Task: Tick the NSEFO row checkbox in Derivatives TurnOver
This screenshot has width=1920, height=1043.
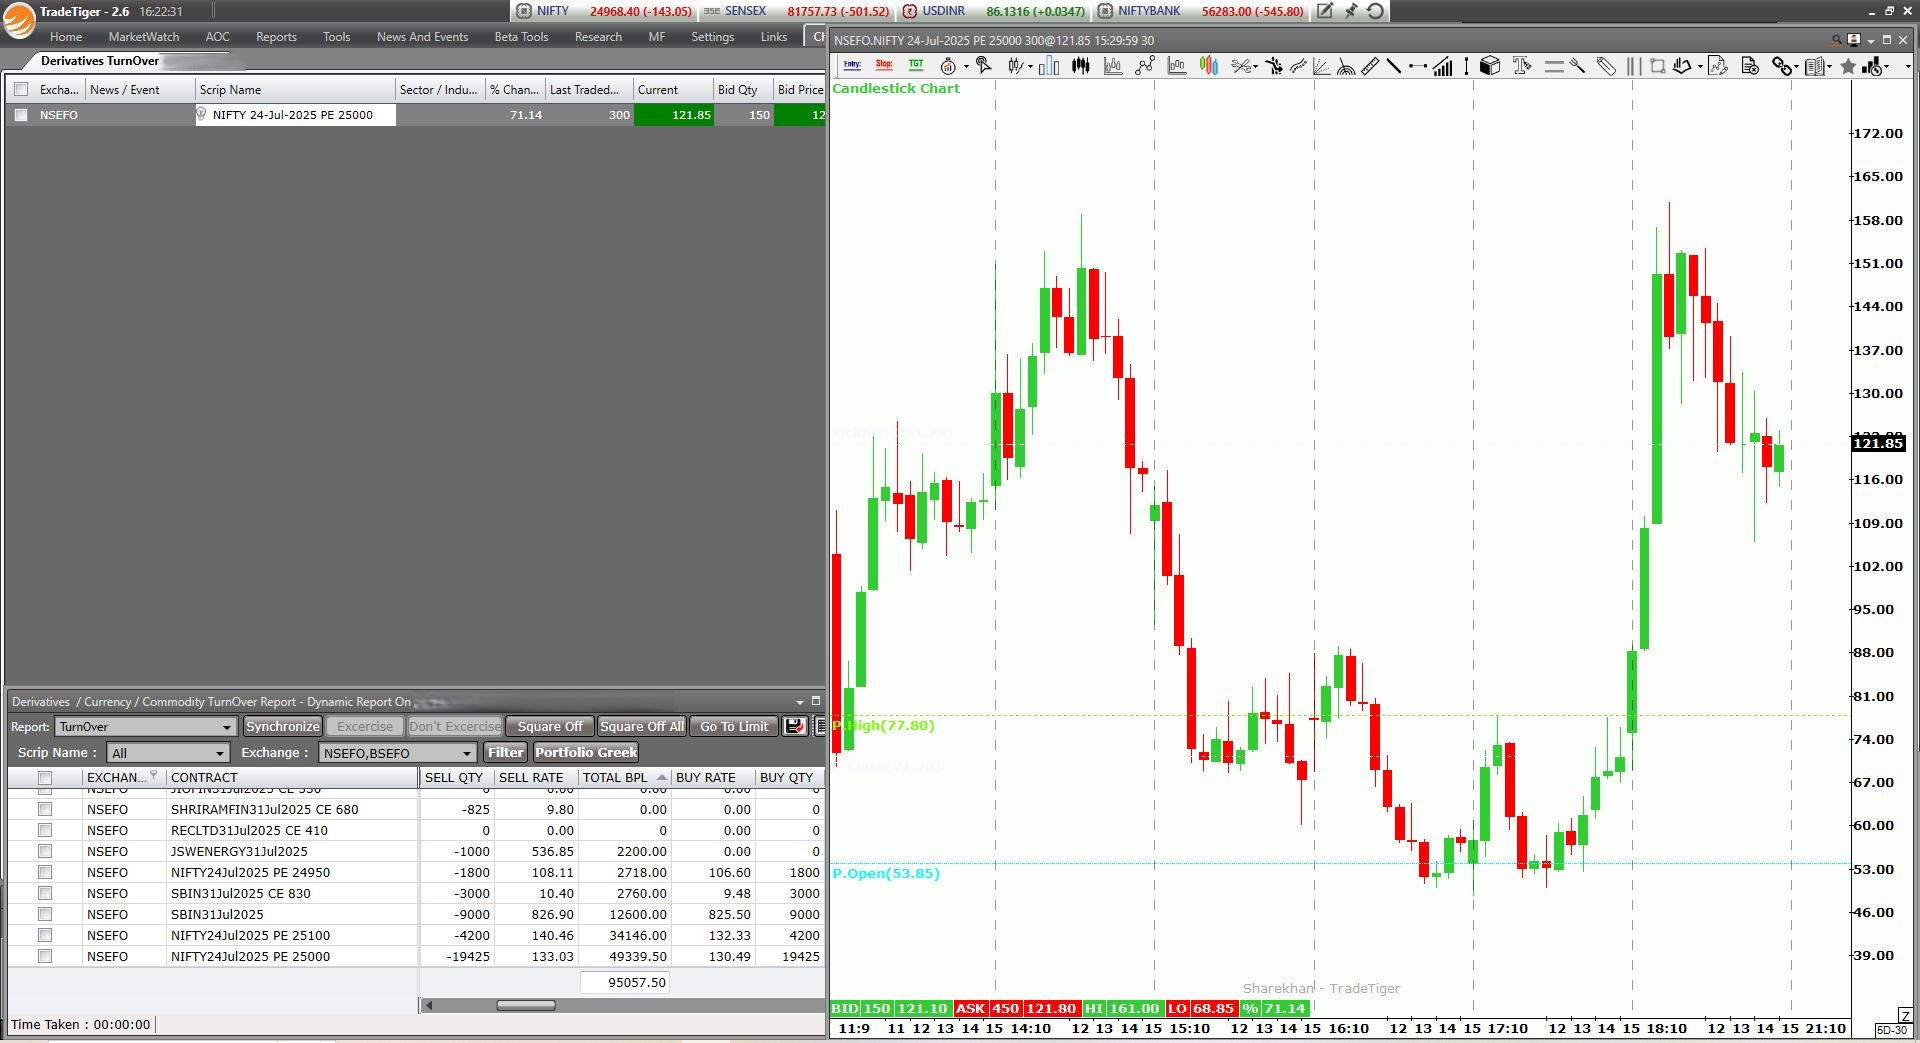Action: pyautogui.click(x=21, y=115)
